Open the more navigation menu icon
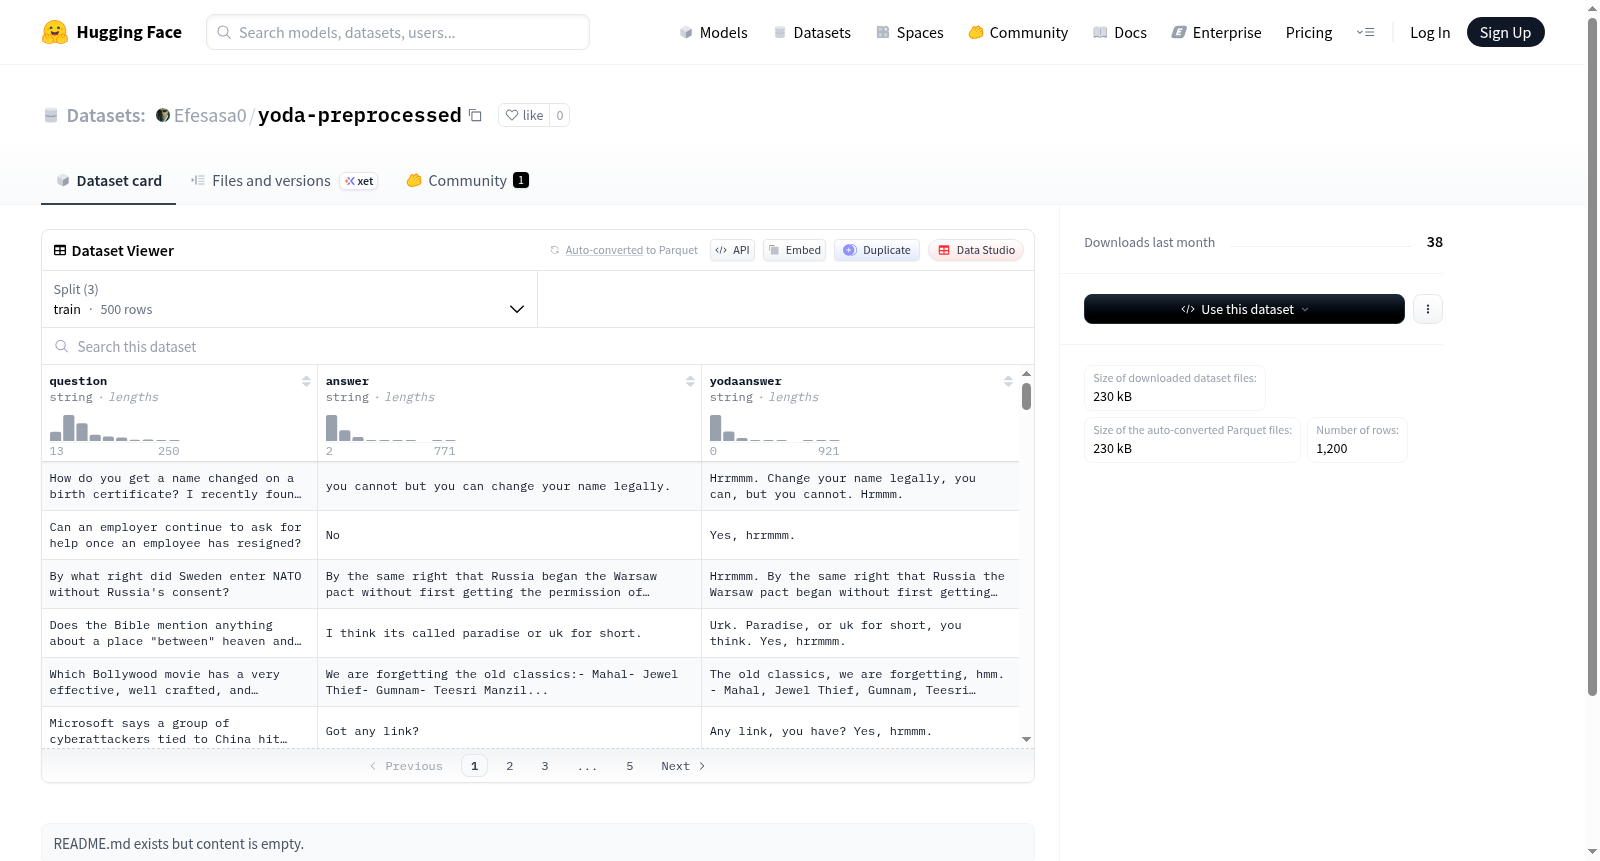Viewport: 1600px width, 861px height. click(x=1365, y=32)
